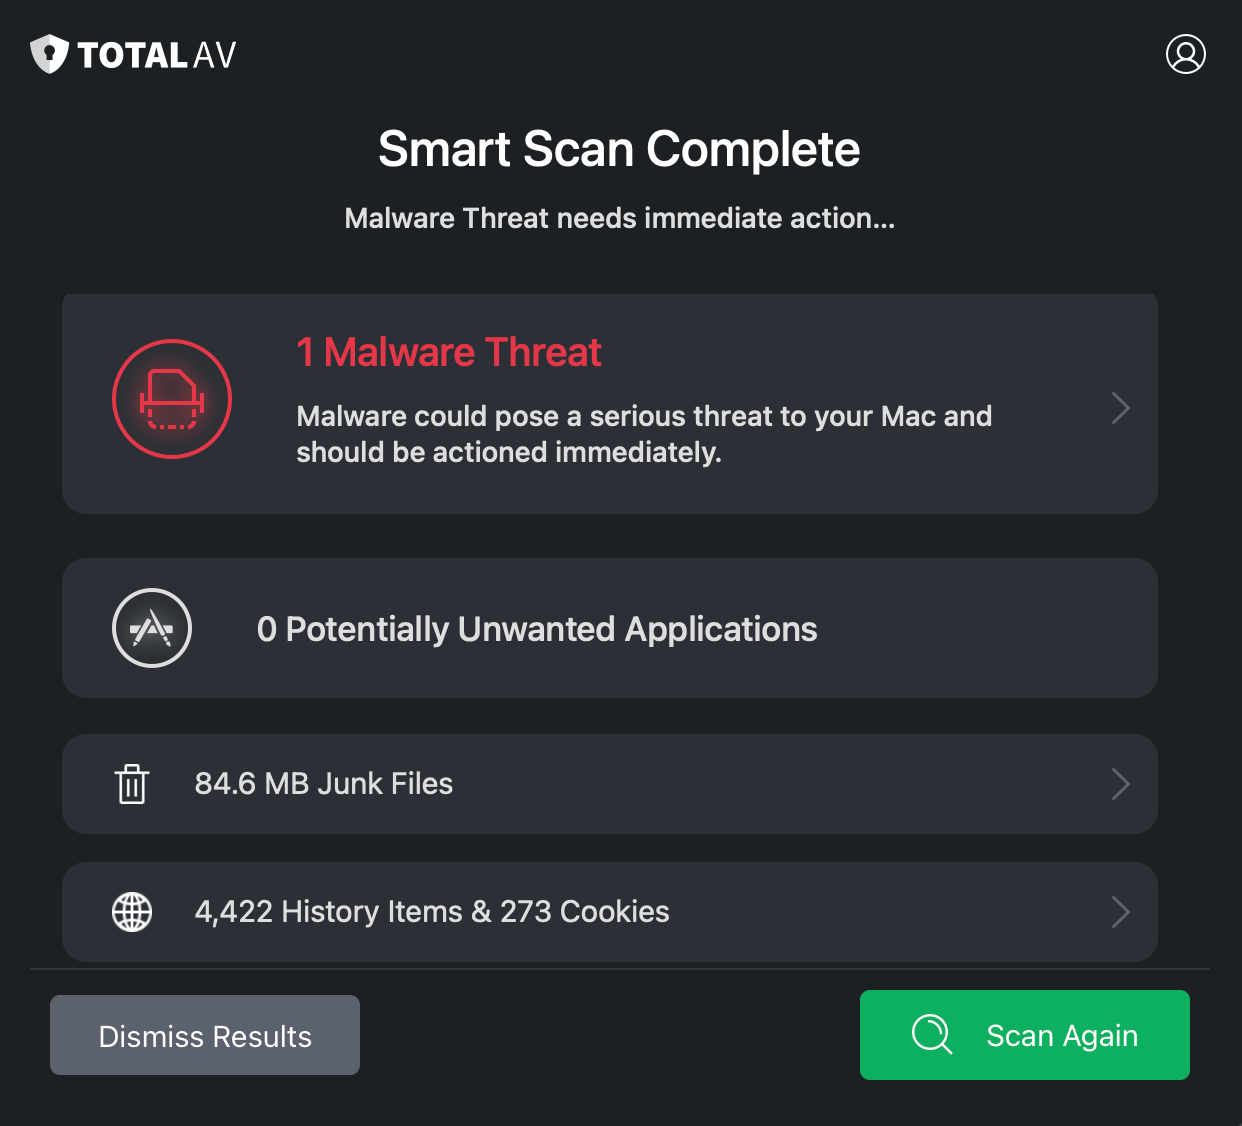
Task: Open the 1 Malware Threat heading
Action: point(449,353)
